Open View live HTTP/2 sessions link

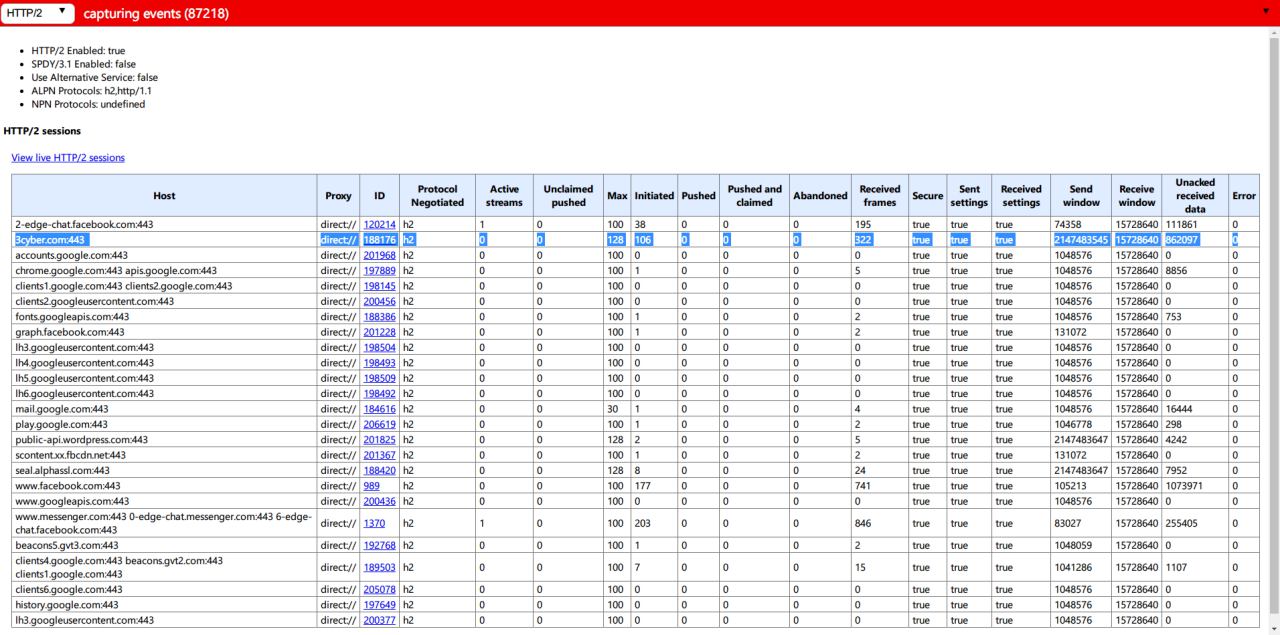pyautogui.click(x=68, y=158)
